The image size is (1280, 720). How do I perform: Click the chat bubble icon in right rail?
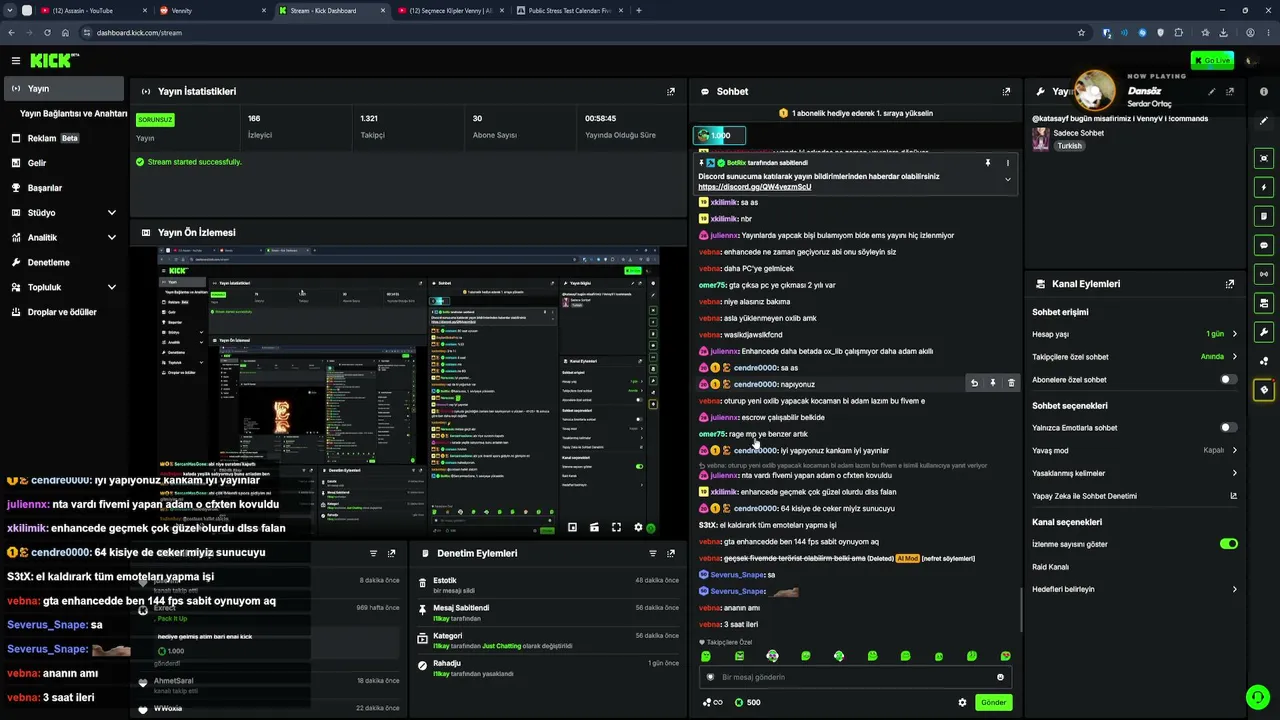click(1264, 245)
